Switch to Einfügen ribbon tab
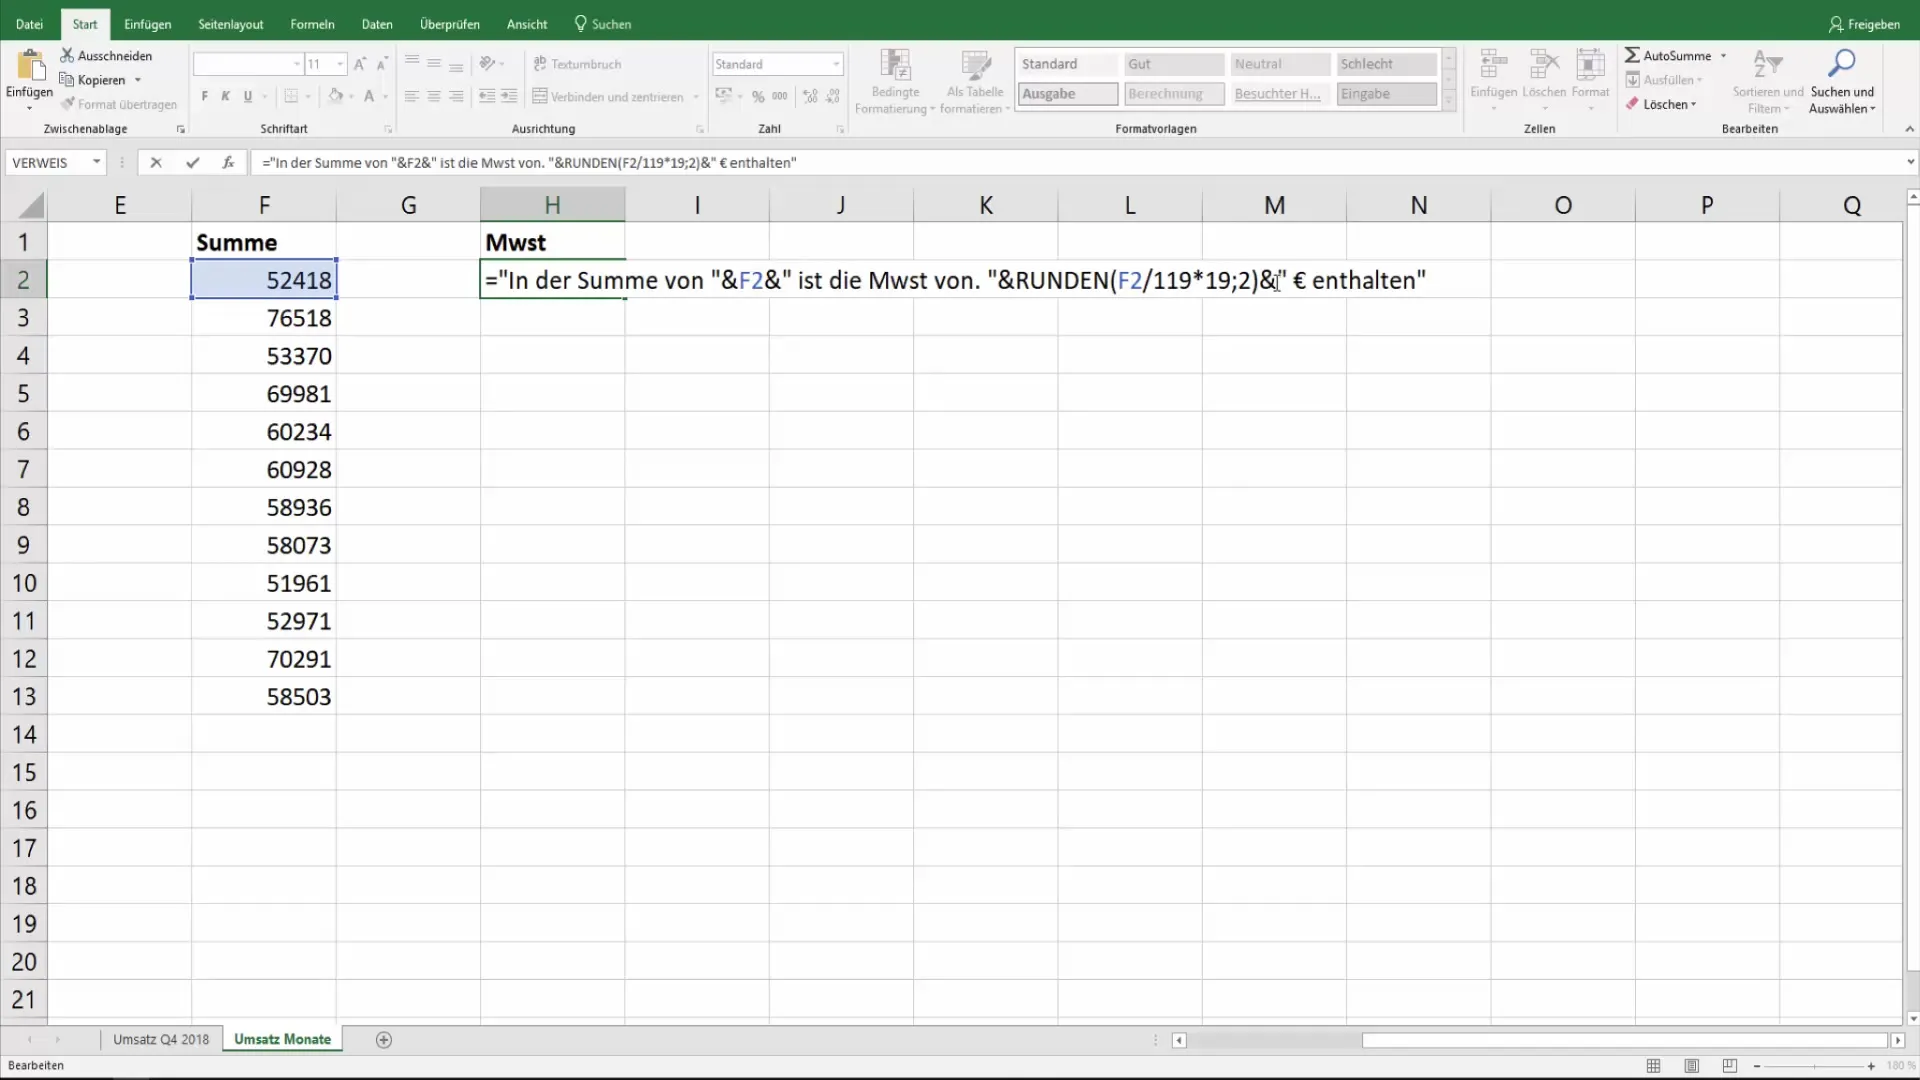 pyautogui.click(x=148, y=24)
